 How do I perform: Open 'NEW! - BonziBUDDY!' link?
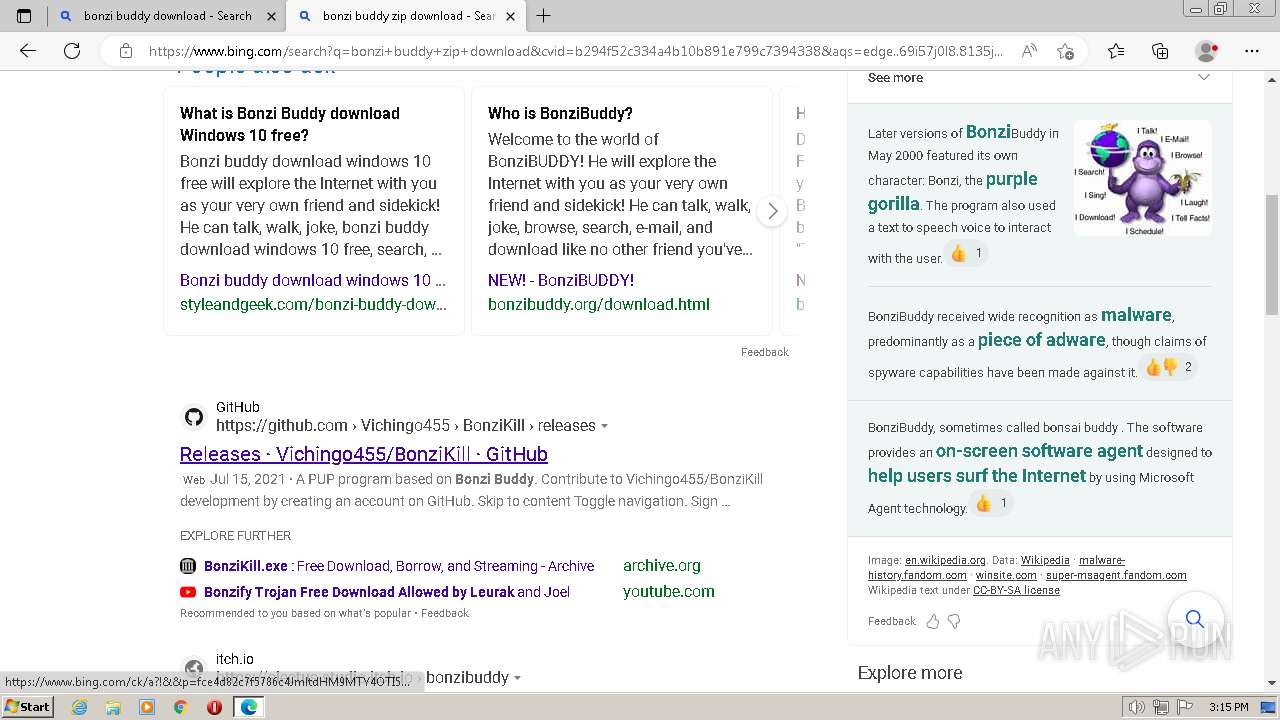(561, 280)
